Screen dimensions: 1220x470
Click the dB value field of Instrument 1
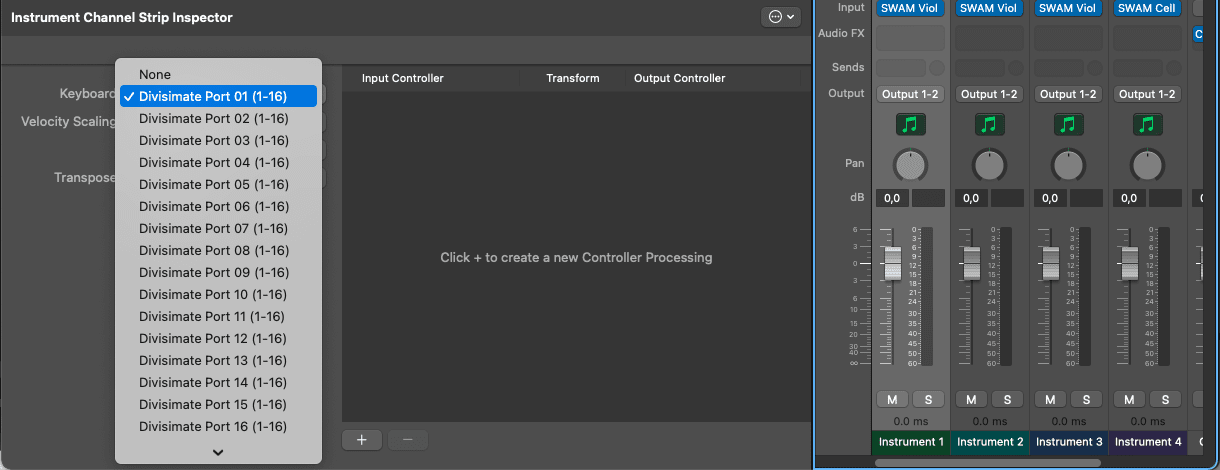pos(892,198)
